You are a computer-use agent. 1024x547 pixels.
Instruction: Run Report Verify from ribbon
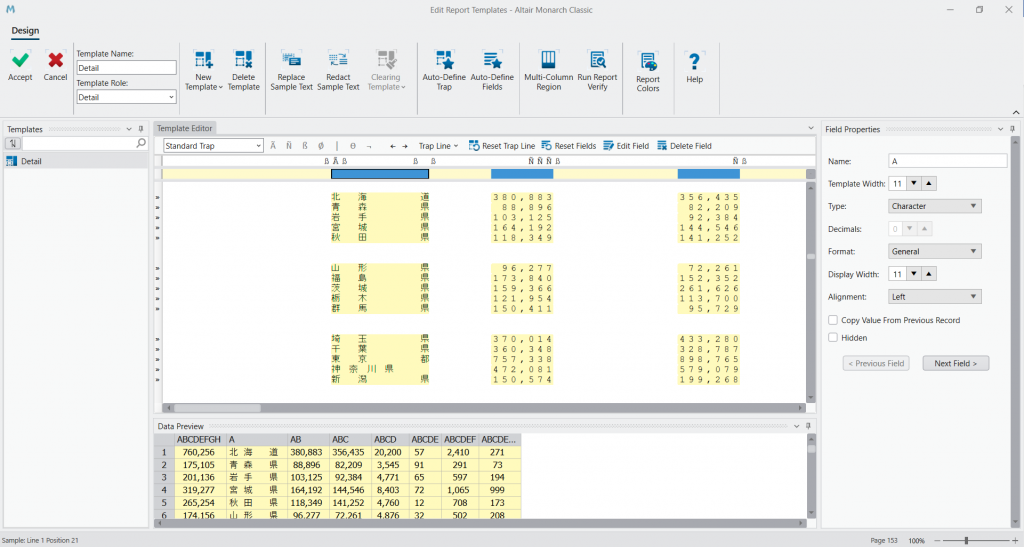pyautogui.click(x=598, y=59)
